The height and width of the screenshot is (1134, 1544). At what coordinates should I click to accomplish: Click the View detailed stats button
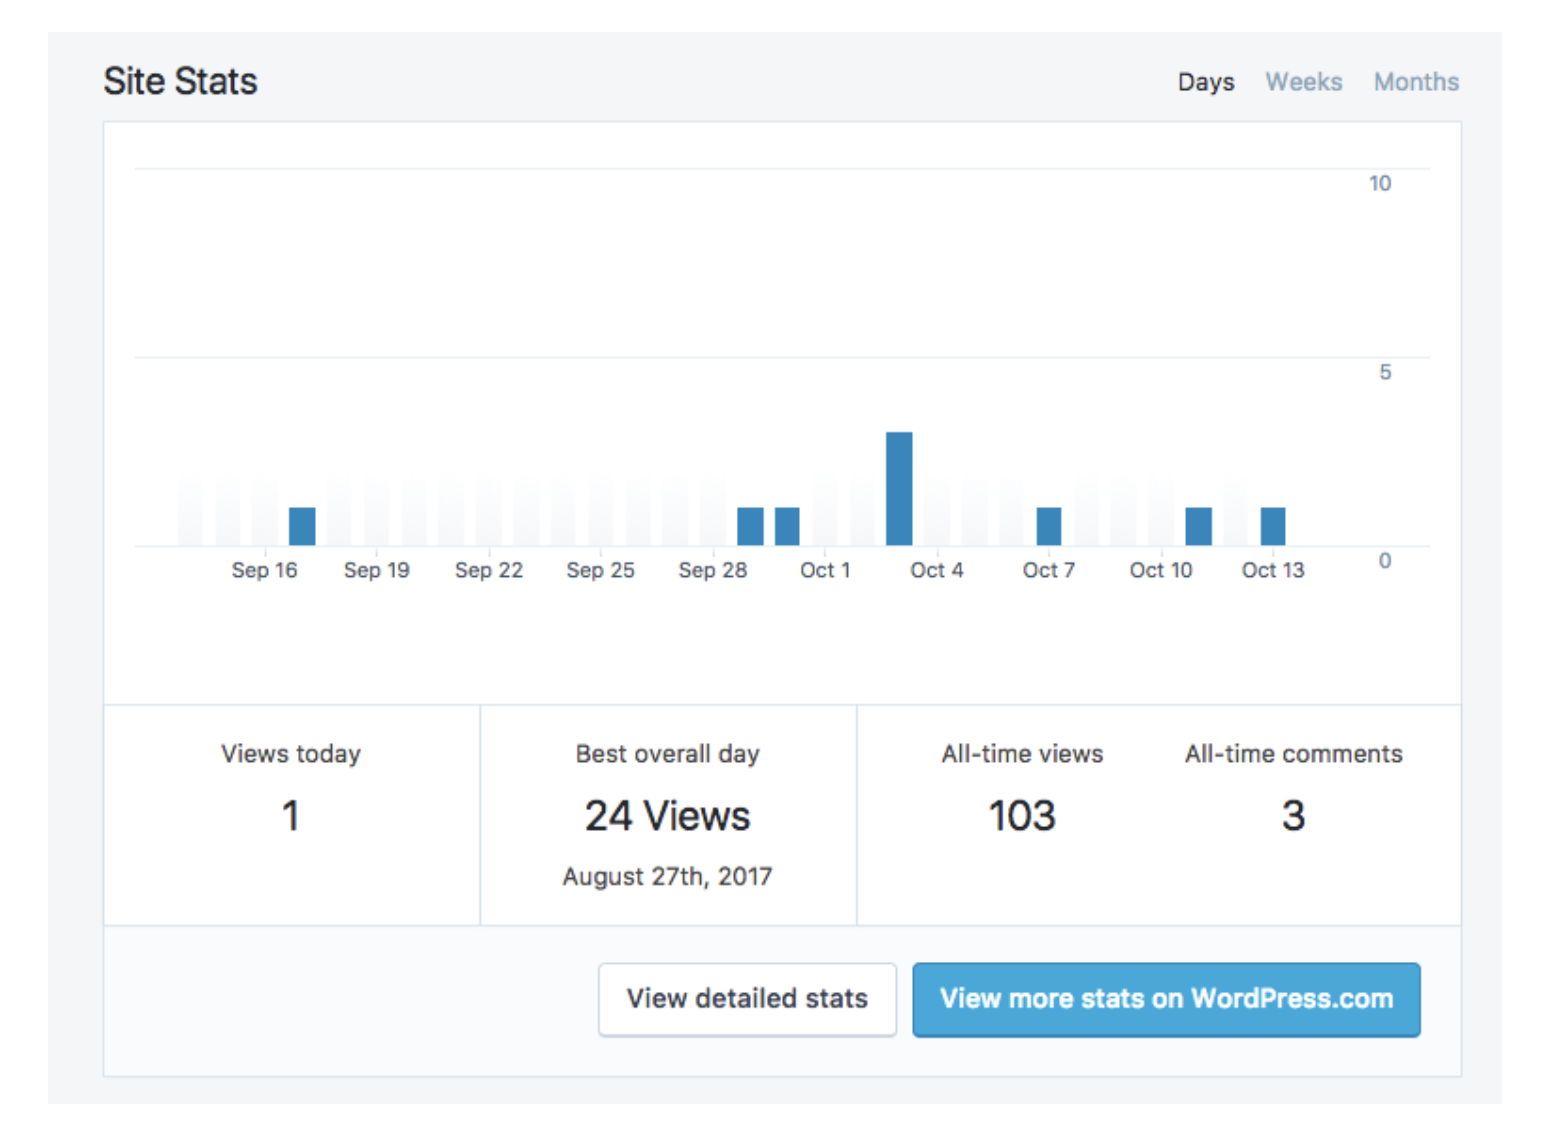(x=747, y=999)
